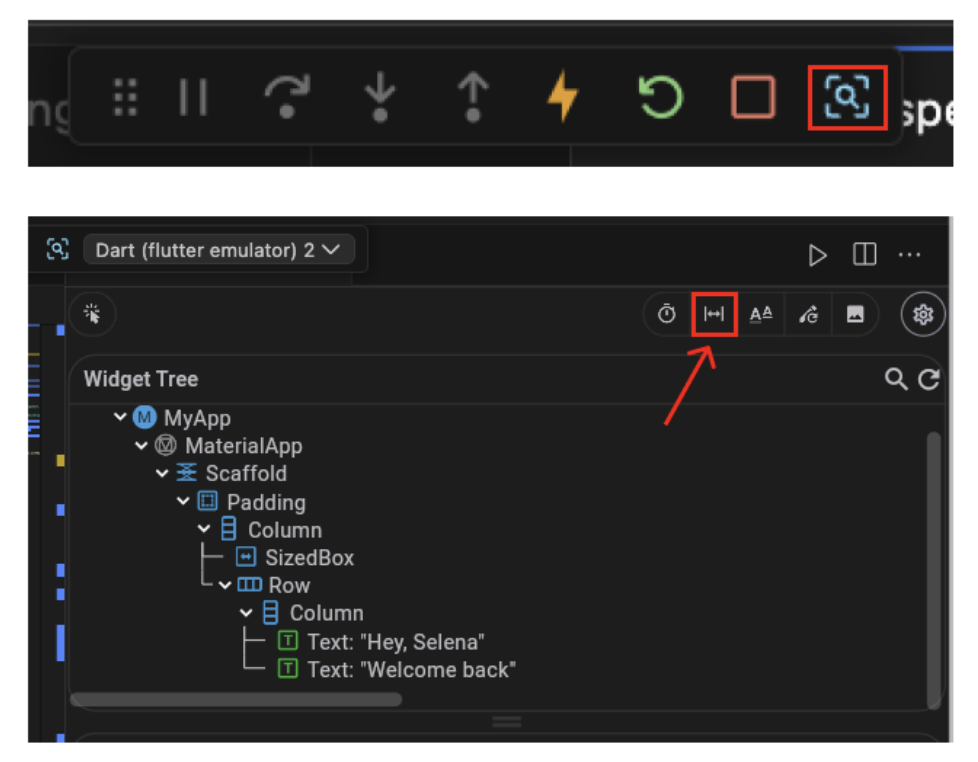The image size is (978, 762).
Task: Open the more actions ellipsis menu
Action: pyautogui.click(x=909, y=254)
